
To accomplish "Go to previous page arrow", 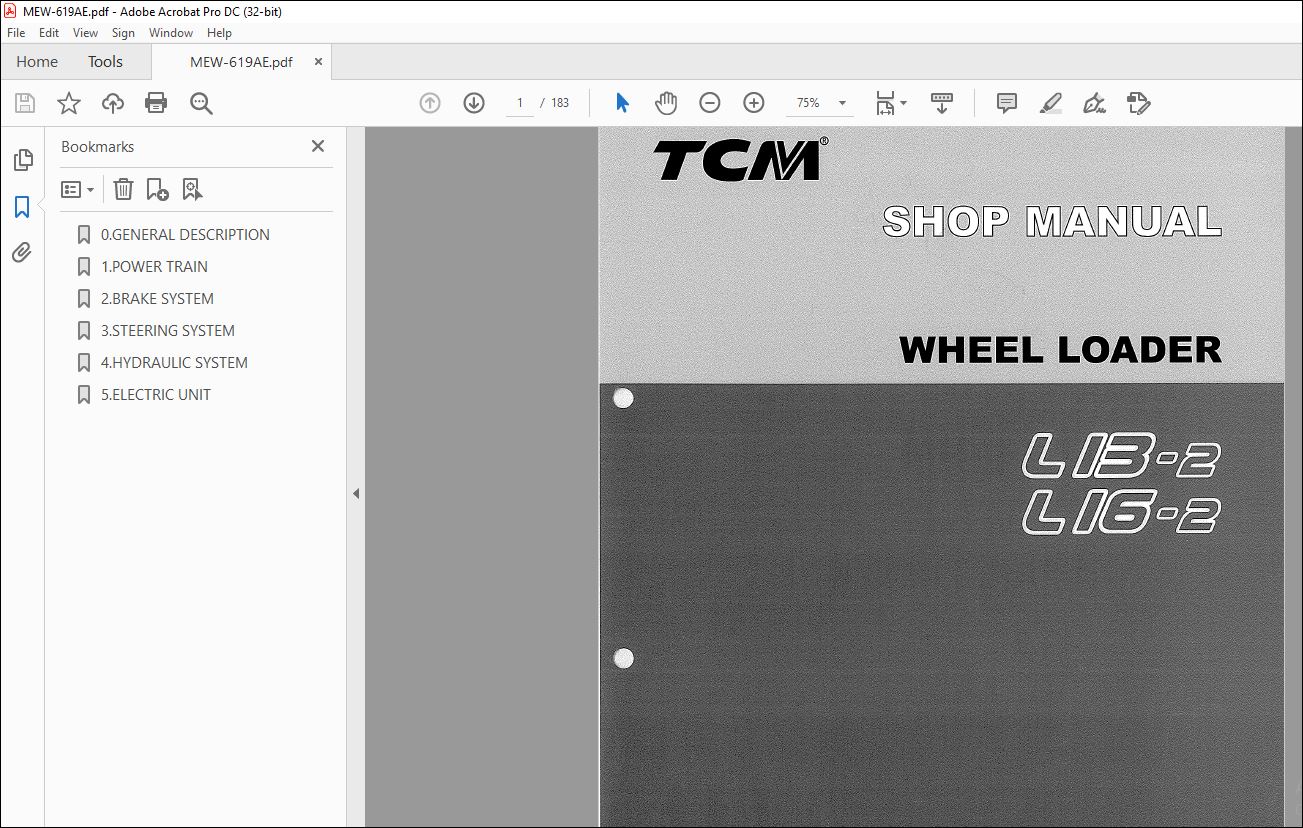I will coord(430,103).
